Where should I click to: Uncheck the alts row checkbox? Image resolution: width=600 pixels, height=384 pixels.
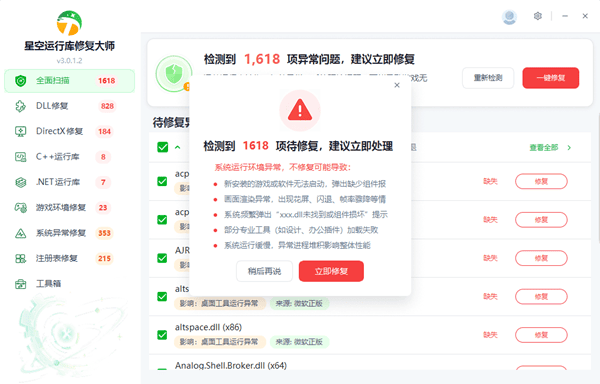click(x=162, y=296)
